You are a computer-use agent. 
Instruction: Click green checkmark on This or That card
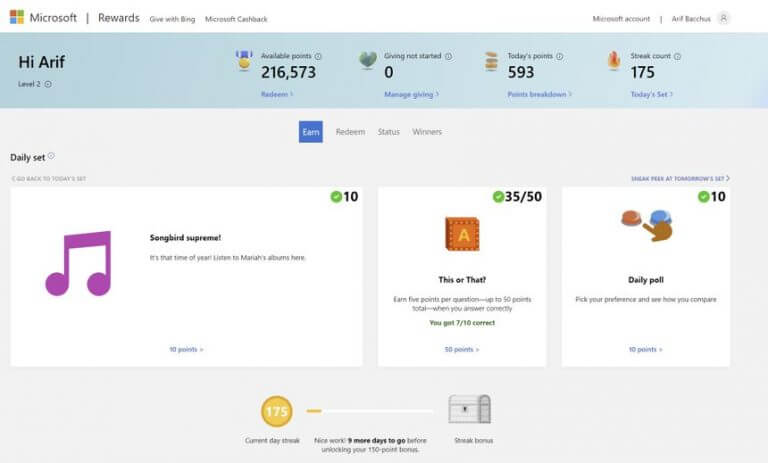(x=498, y=196)
